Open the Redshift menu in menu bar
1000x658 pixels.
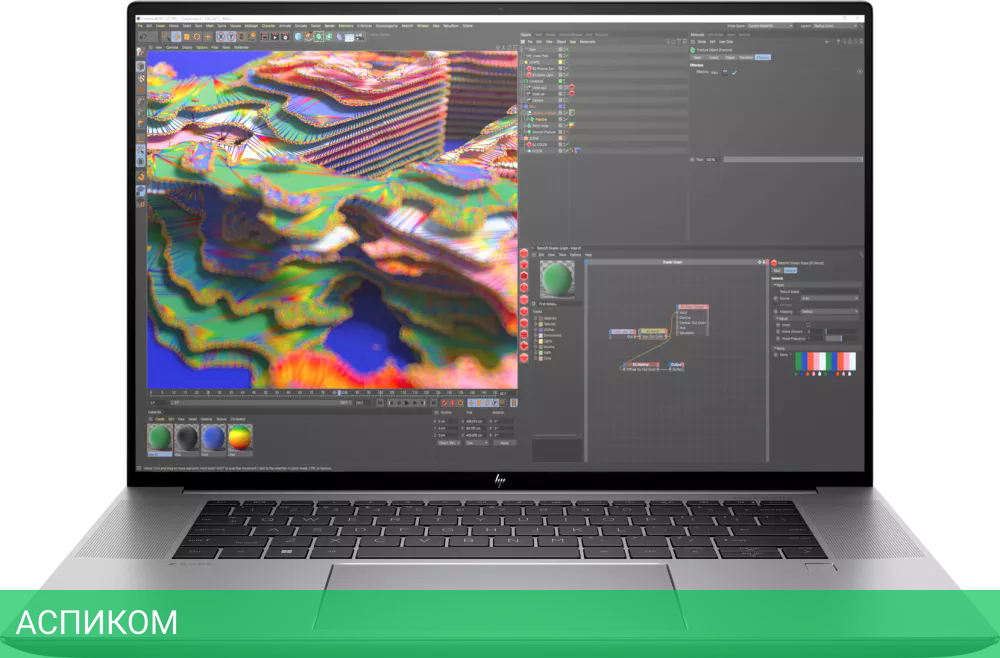click(x=407, y=26)
